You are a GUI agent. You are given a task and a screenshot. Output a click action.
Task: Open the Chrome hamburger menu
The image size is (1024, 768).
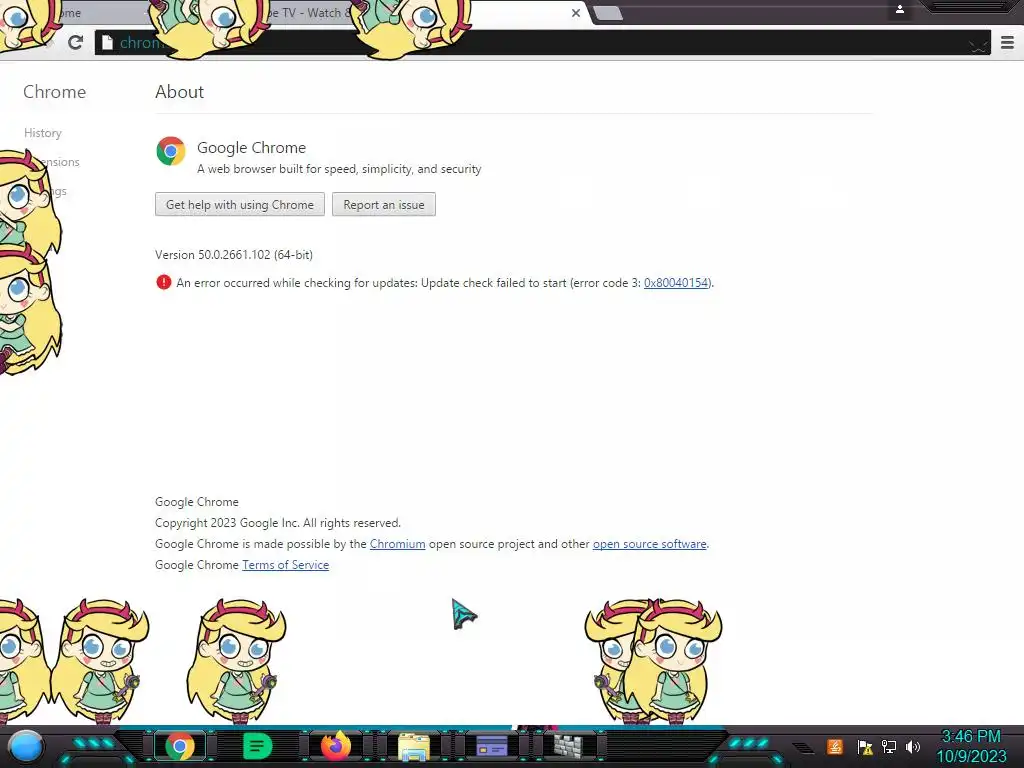coord(1007,43)
